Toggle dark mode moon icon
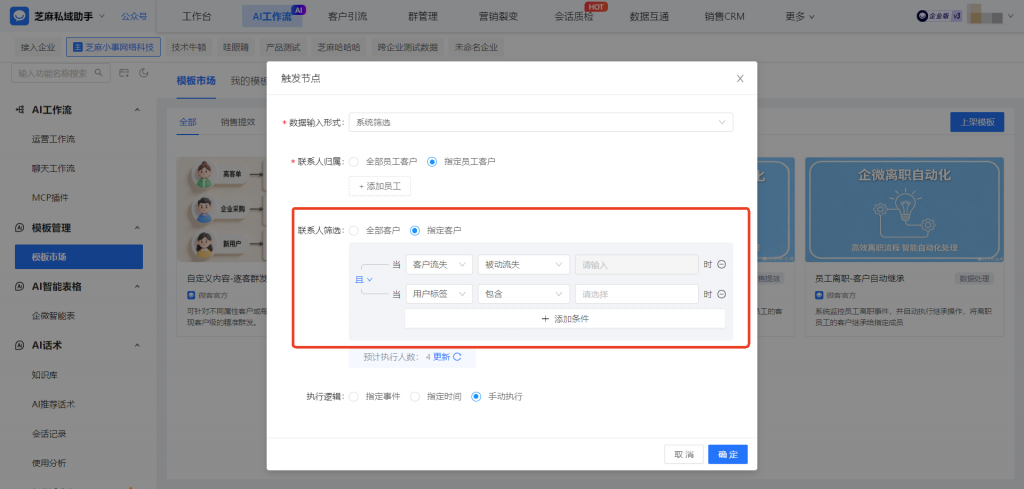The height and width of the screenshot is (489, 1024). point(144,73)
